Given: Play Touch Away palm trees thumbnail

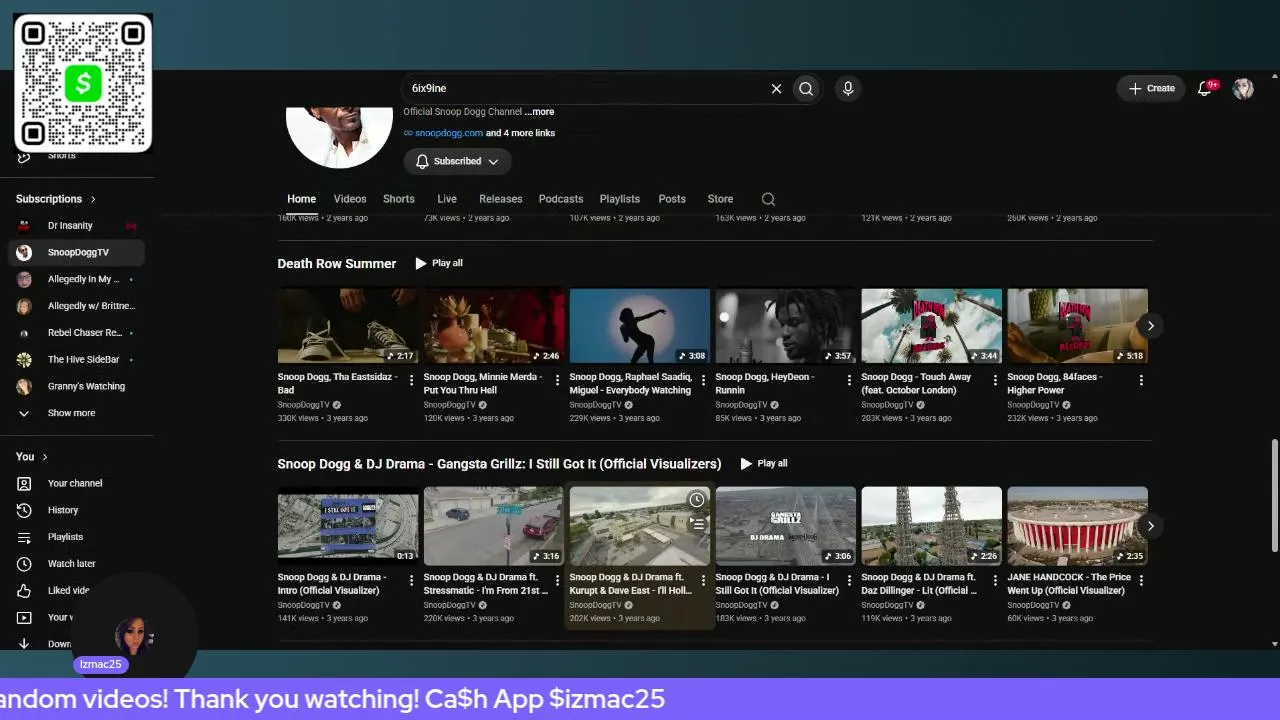Looking at the screenshot, I should [x=931, y=326].
